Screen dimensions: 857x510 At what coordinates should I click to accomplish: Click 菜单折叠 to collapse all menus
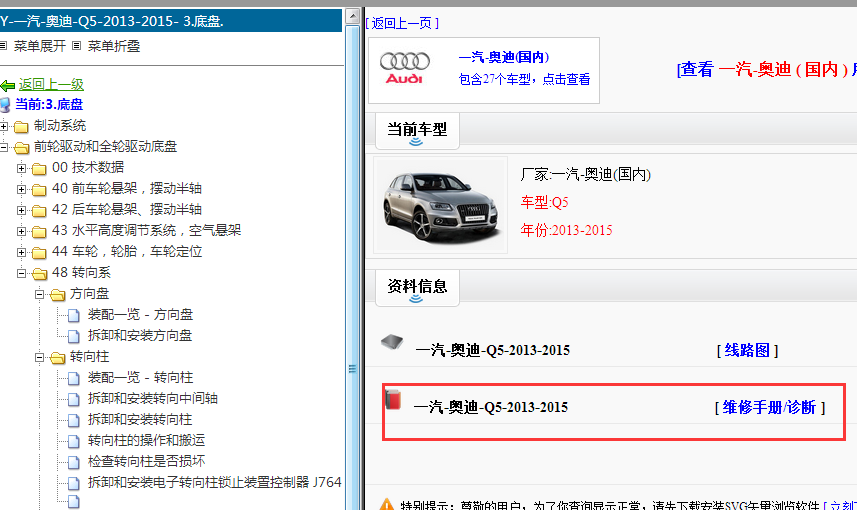coord(114,46)
